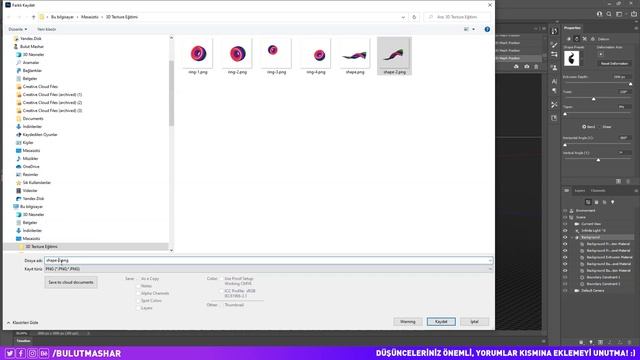This screenshot has width=640, height=360.
Task: Click the refresh icon next to address bar
Action: coord(414,17)
